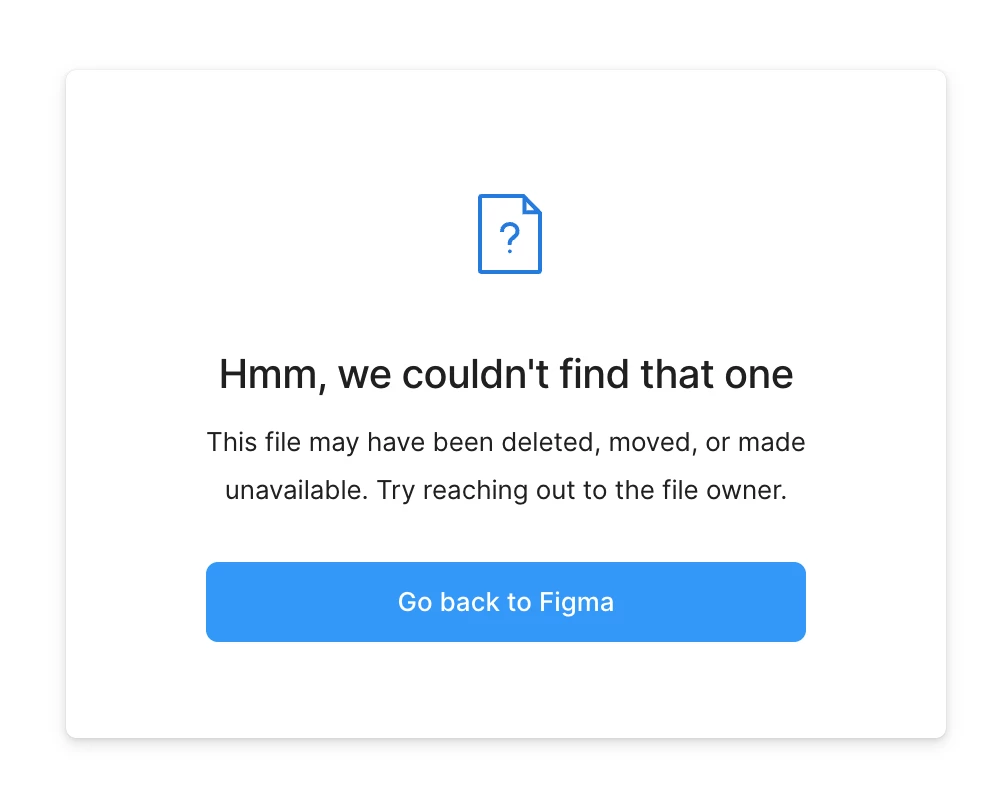Screen dimensions: 1008x804
Task: Click the words or made in description
Action: point(755,442)
